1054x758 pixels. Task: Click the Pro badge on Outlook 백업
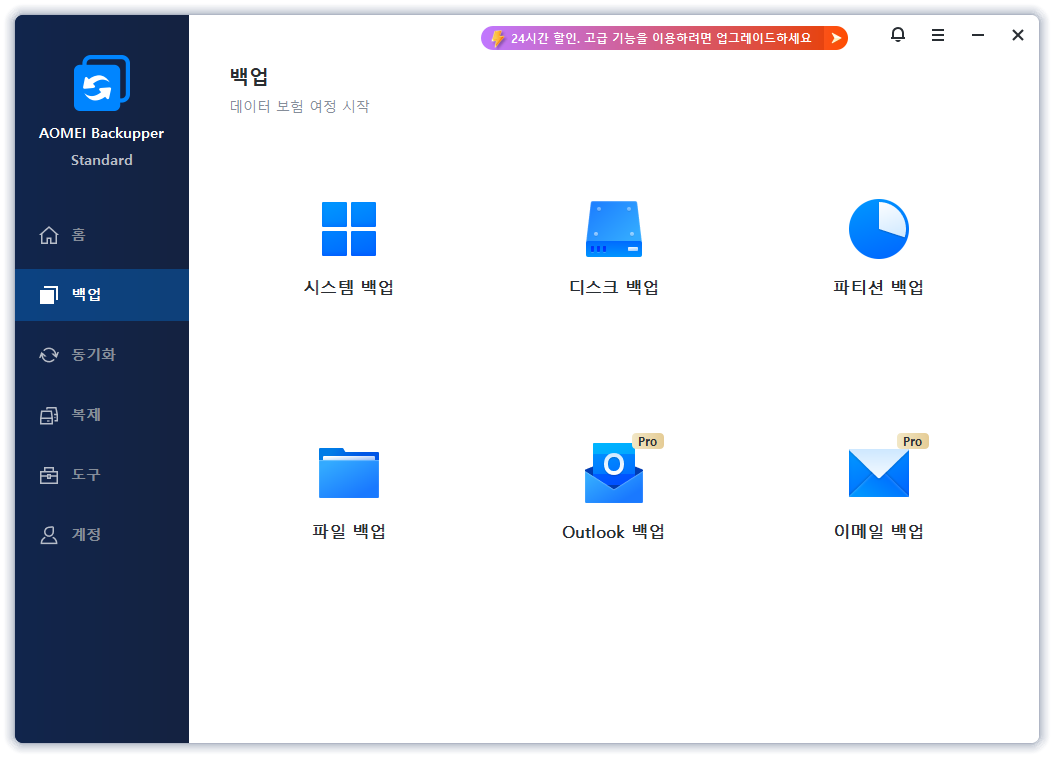click(x=647, y=441)
